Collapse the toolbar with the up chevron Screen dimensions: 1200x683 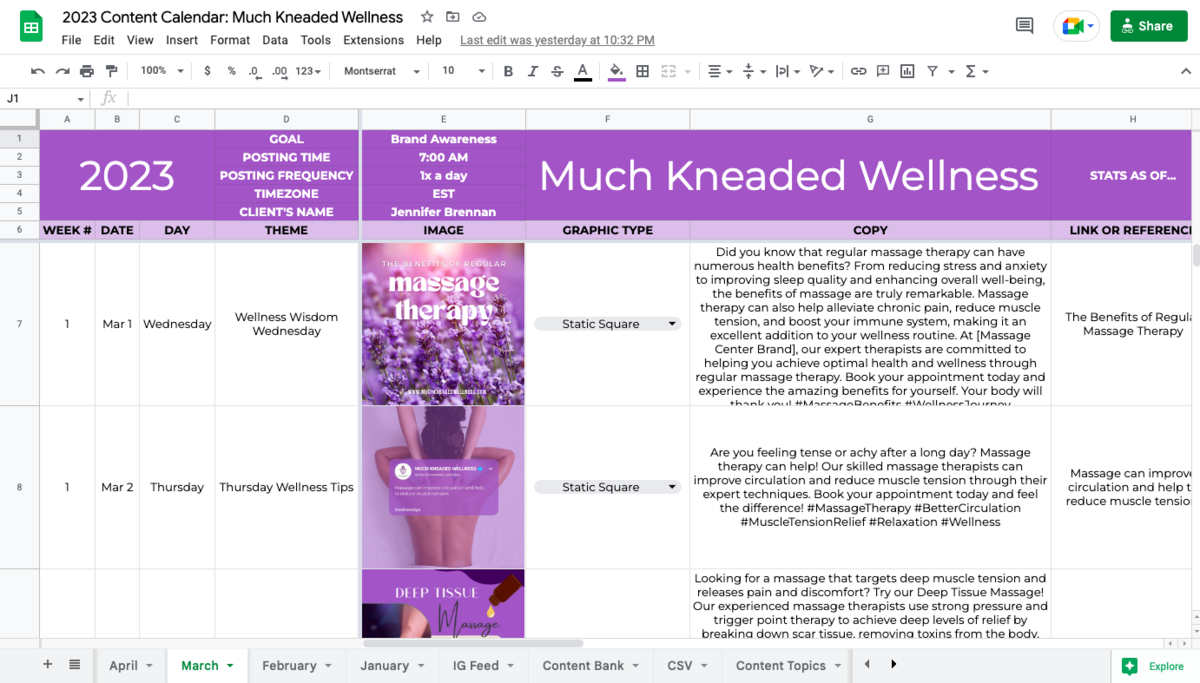(x=1186, y=71)
